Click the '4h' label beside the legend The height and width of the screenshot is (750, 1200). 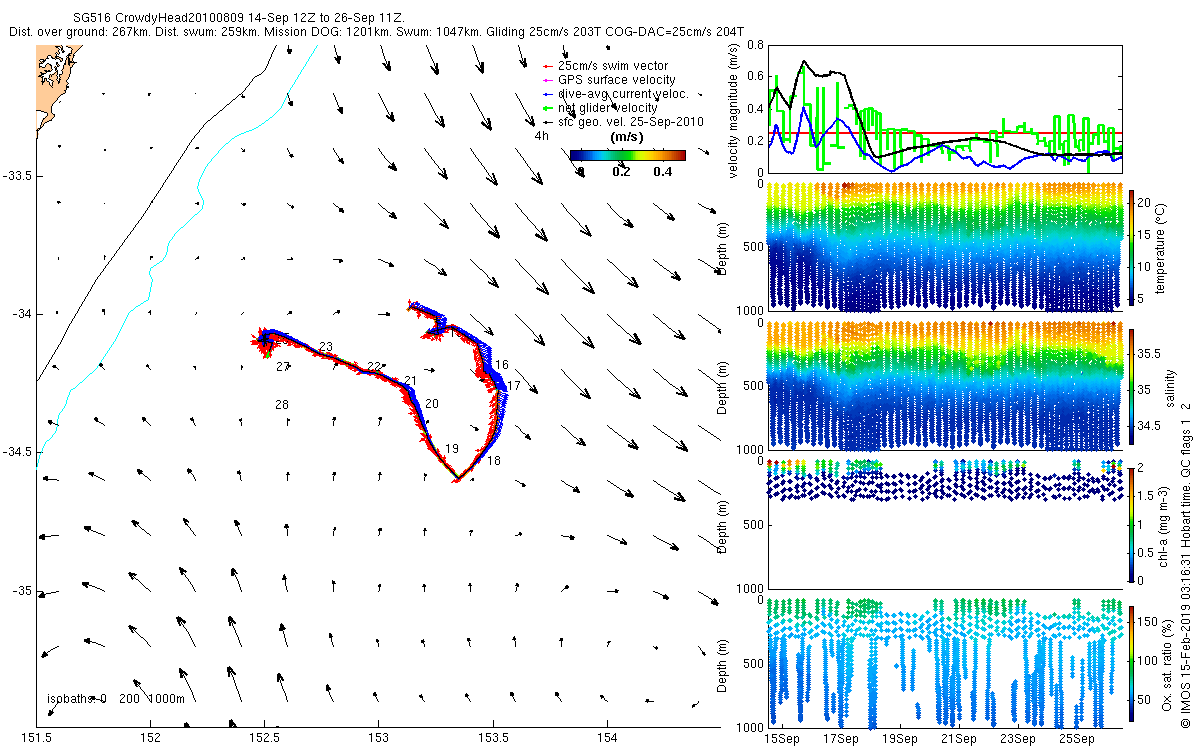pos(542,136)
